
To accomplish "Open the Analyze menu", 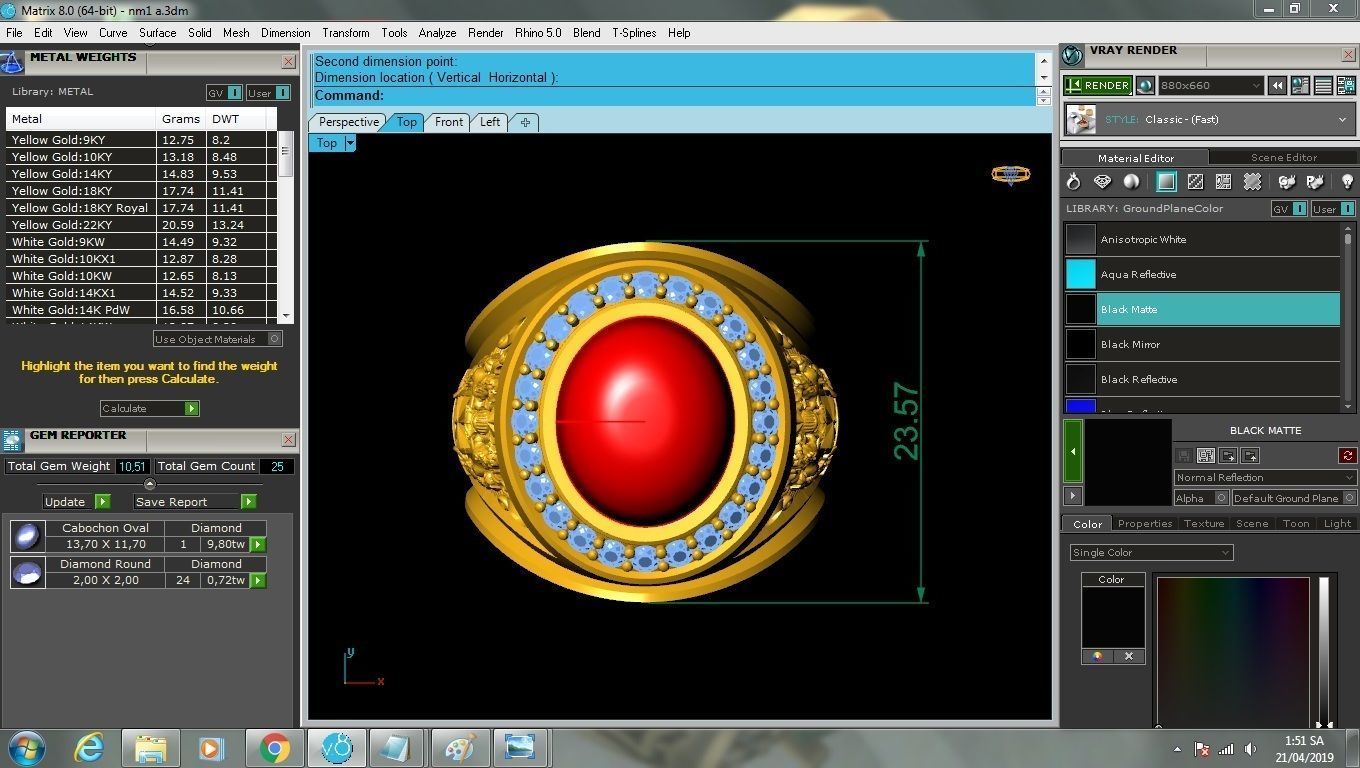I will (437, 33).
